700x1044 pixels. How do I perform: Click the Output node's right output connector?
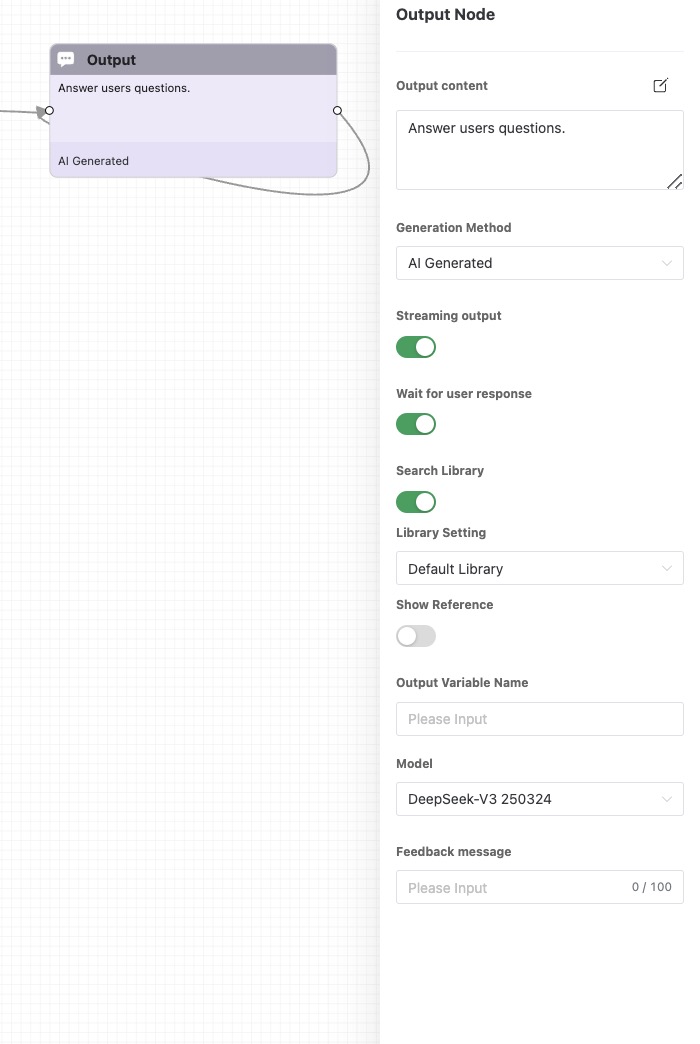338,111
